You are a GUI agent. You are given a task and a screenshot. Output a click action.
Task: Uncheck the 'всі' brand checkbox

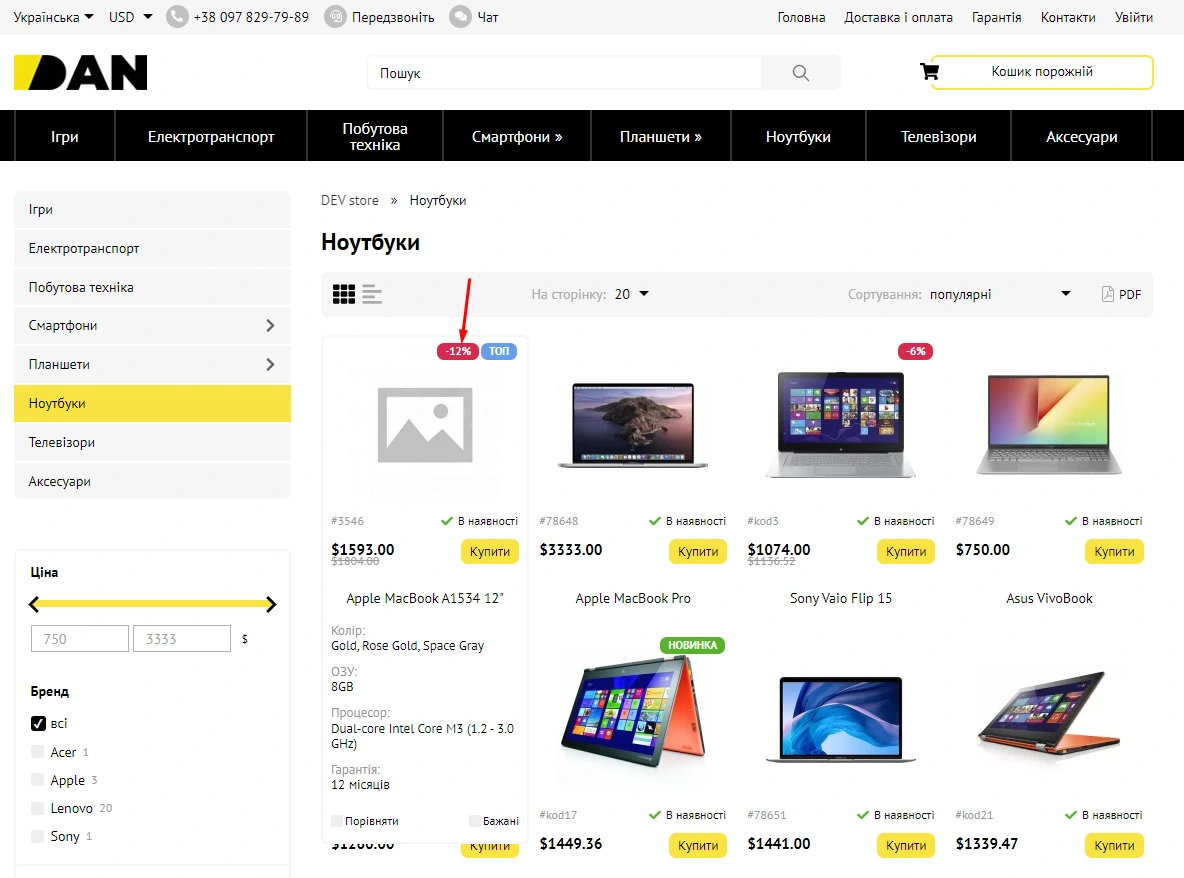click(x=39, y=723)
